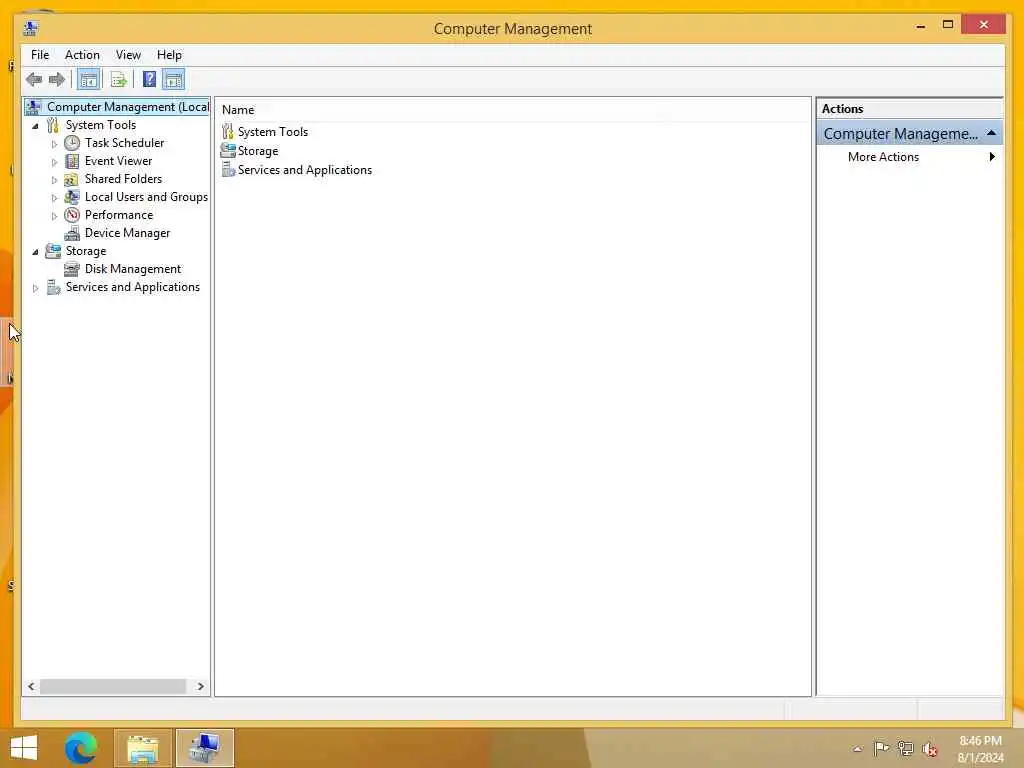Viewport: 1024px width, 768px height.
Task: Open the Windows Start button
Action: (x=24, y=748)
